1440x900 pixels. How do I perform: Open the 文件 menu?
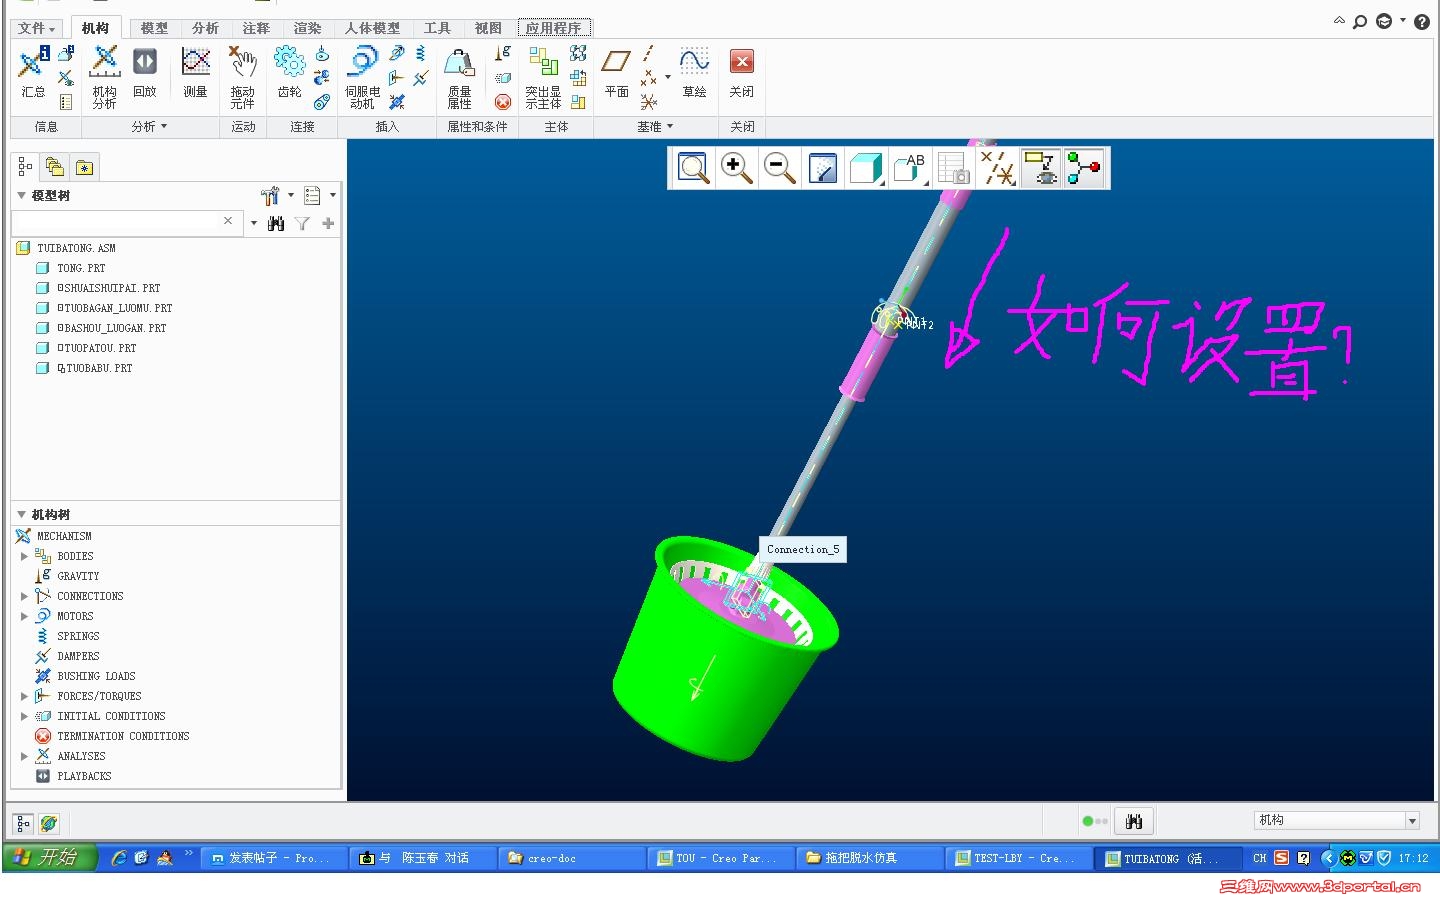37,28
